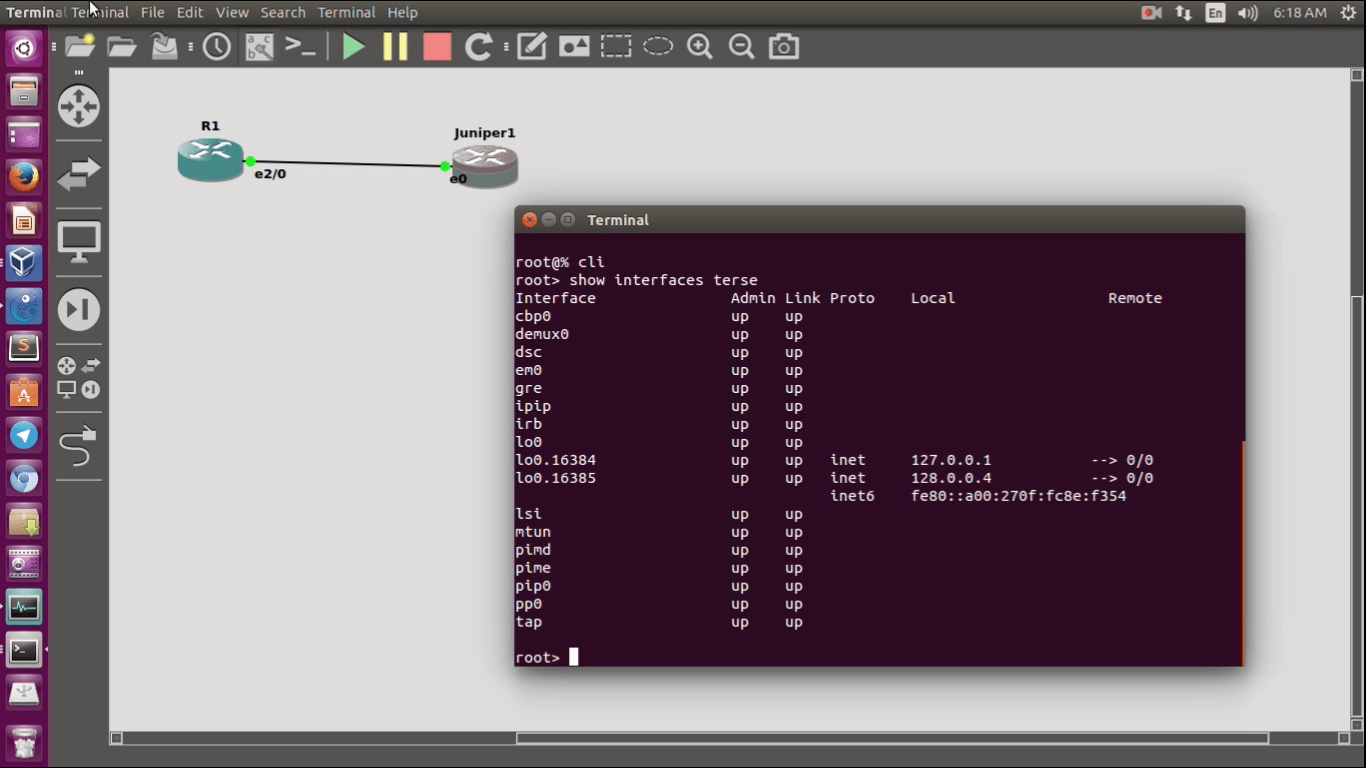The image size is (1366, 768).
Task: Suspend all nodes with yellow pause button
Action: 395,47
